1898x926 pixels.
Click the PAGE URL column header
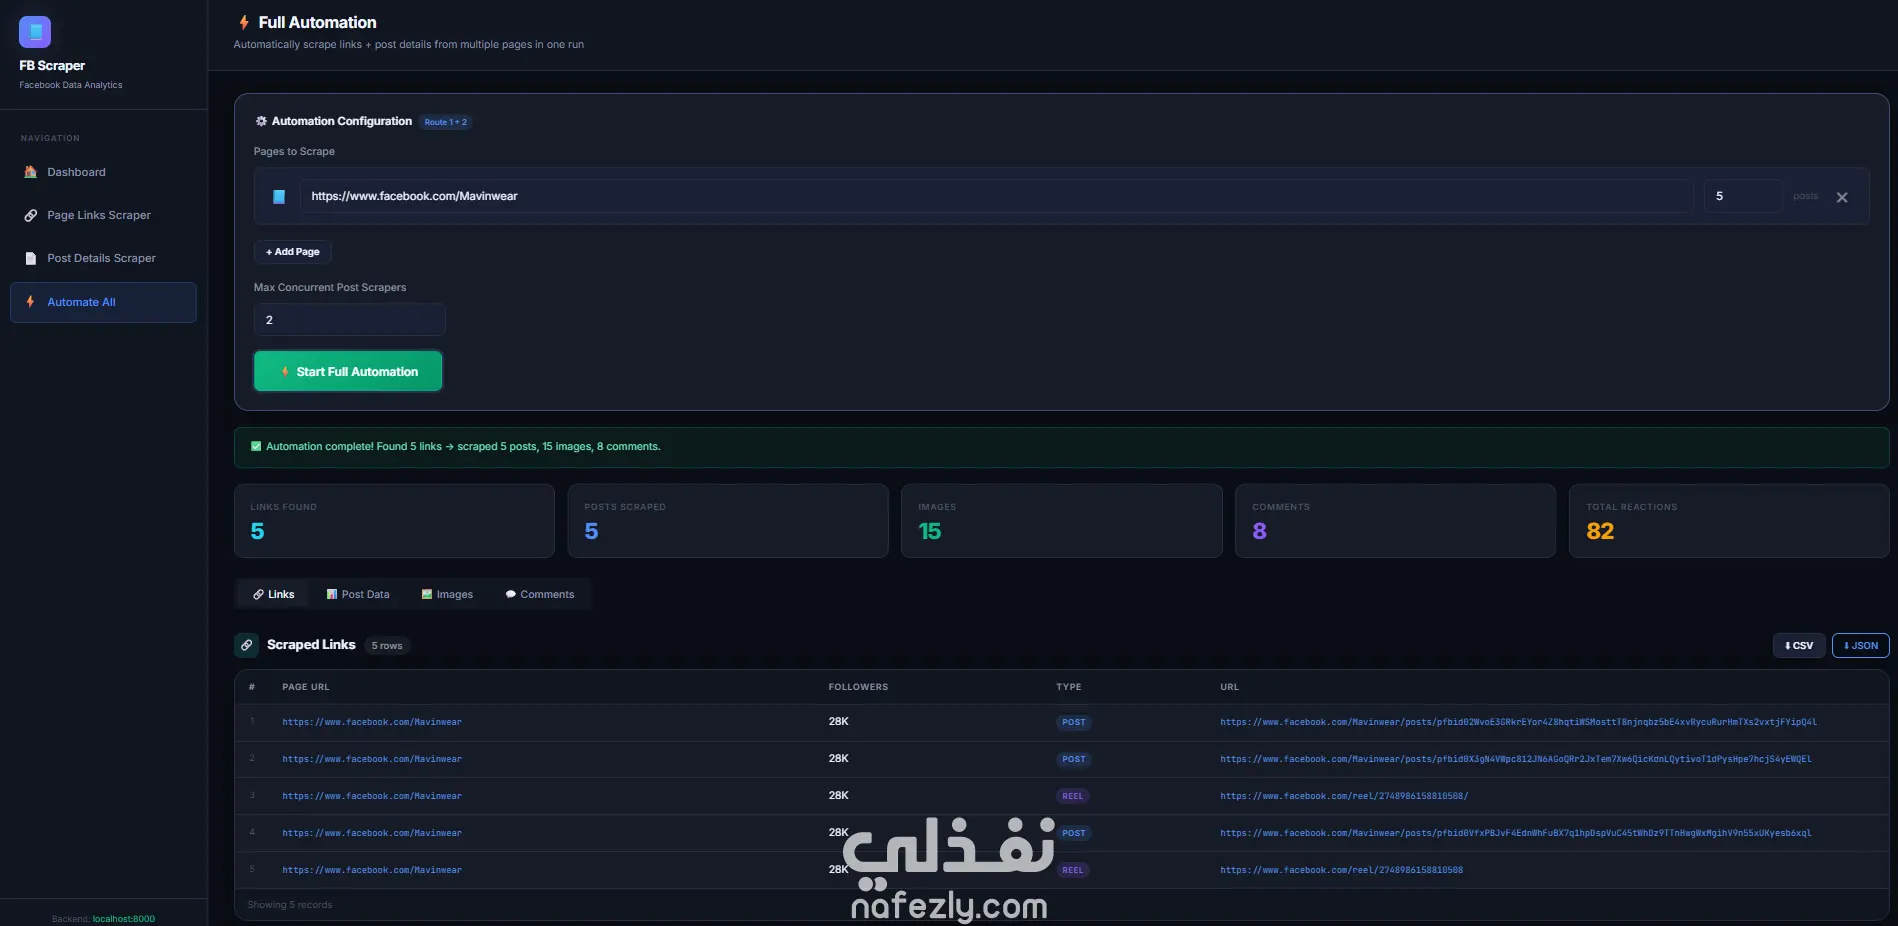coord(306,687)
